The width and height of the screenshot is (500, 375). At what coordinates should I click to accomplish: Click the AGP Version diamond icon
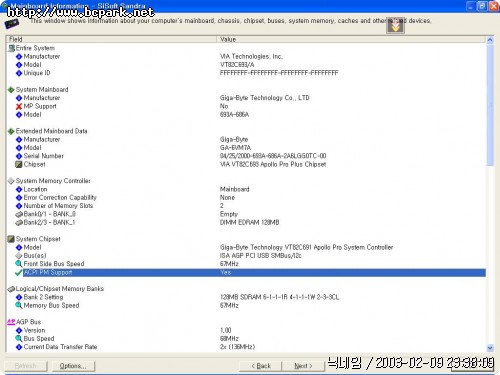tap(19, 330)
